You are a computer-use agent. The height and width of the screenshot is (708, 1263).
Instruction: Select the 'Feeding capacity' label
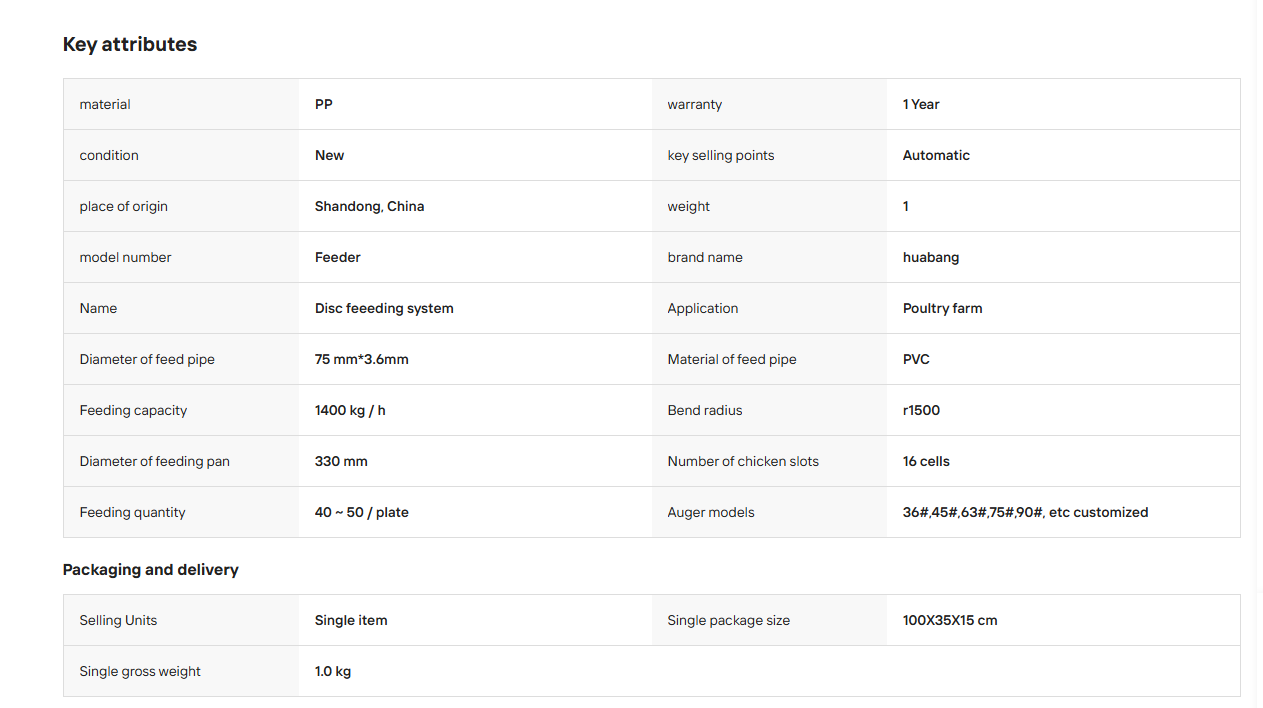133,410
